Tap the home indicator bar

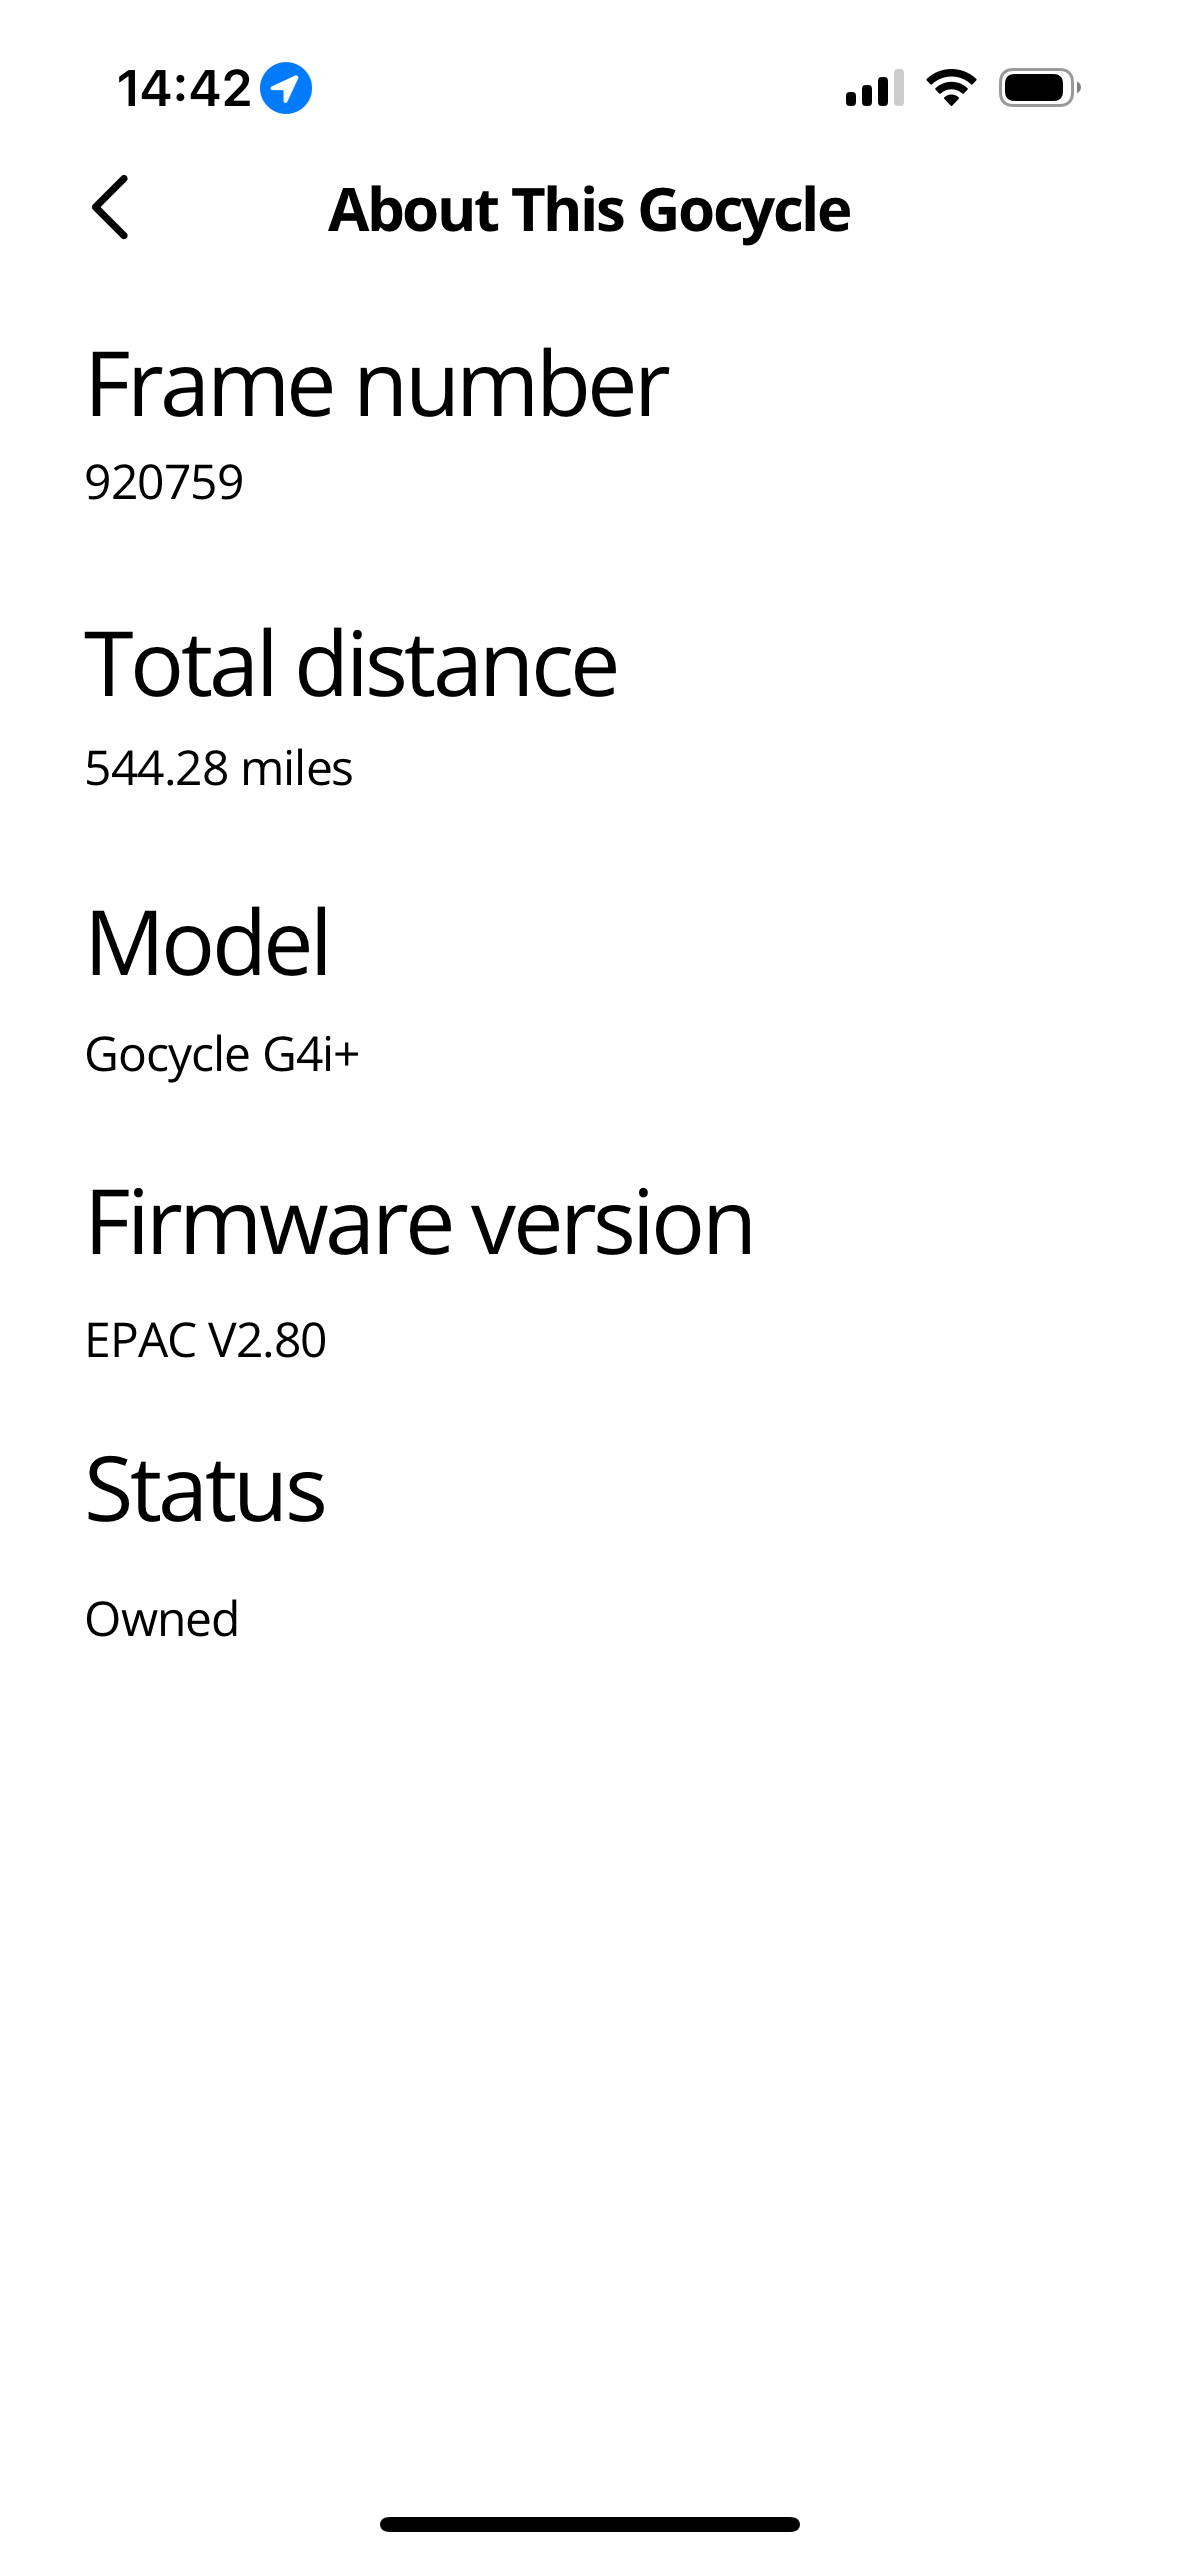tap(589, 2524)
